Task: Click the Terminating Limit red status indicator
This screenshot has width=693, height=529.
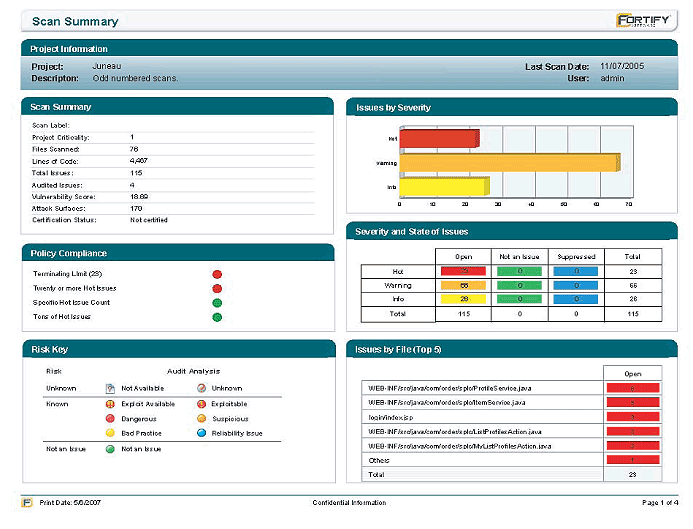Action: 217,273
